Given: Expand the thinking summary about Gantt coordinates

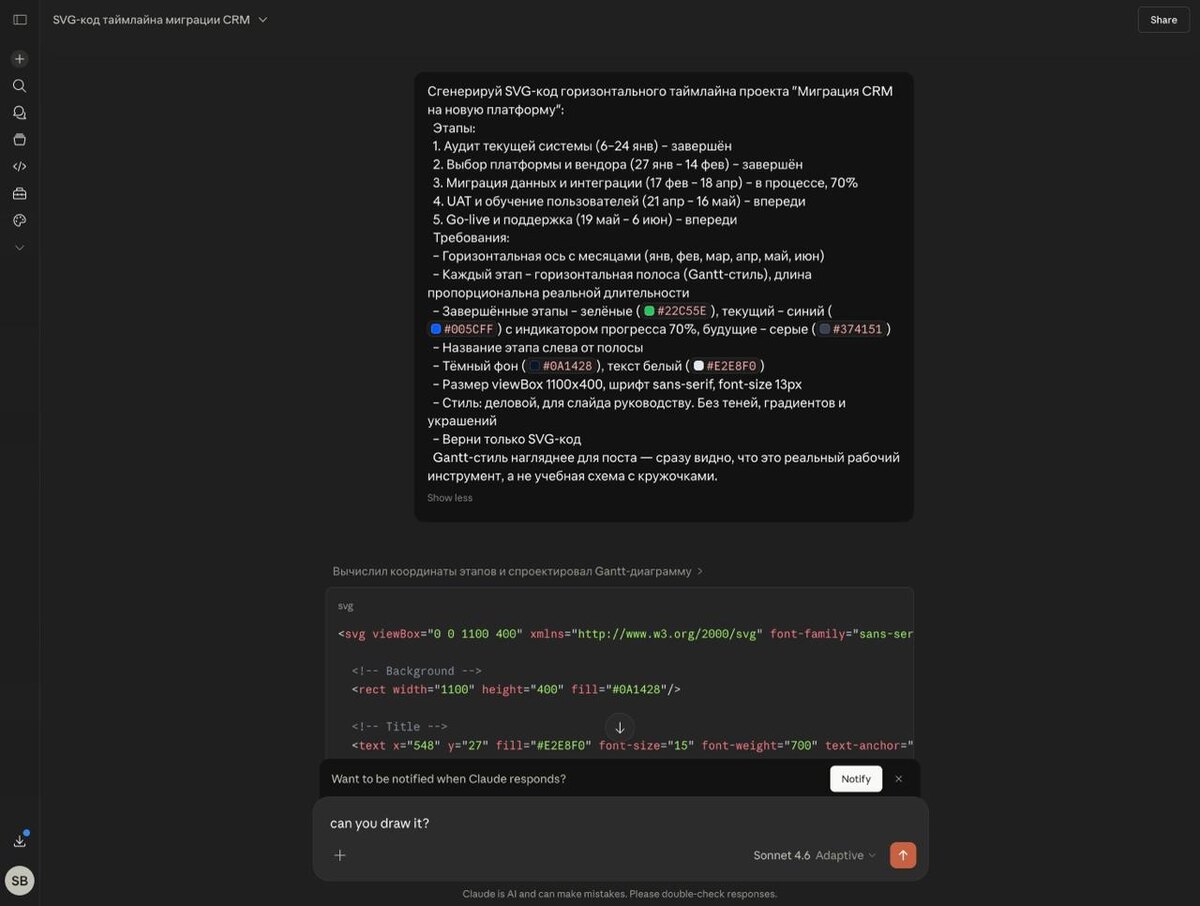Looking at the screenshot, I should pos(518,571).
